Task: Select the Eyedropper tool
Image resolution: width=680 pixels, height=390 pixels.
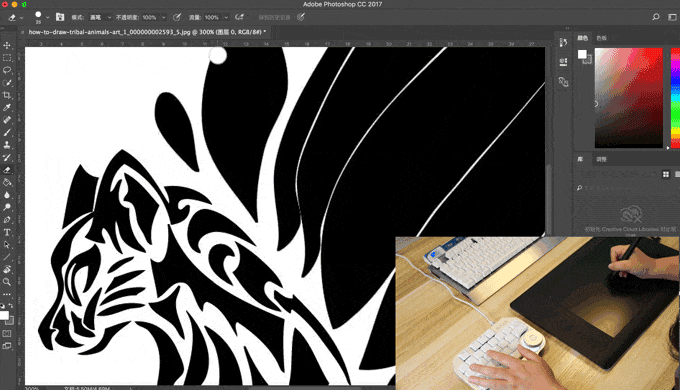Action: click(x=7, y=108)
